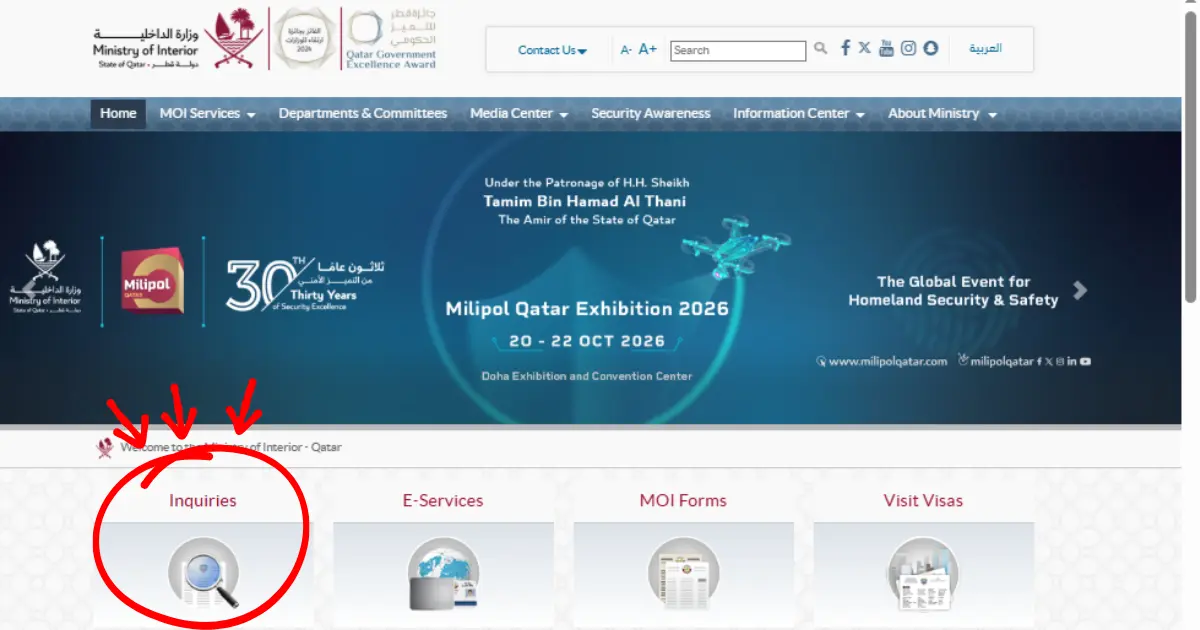The height and width of the screenshot is (630, 1200).
Task: Expand the Contact Us dropdown
Action: [552, 50]
